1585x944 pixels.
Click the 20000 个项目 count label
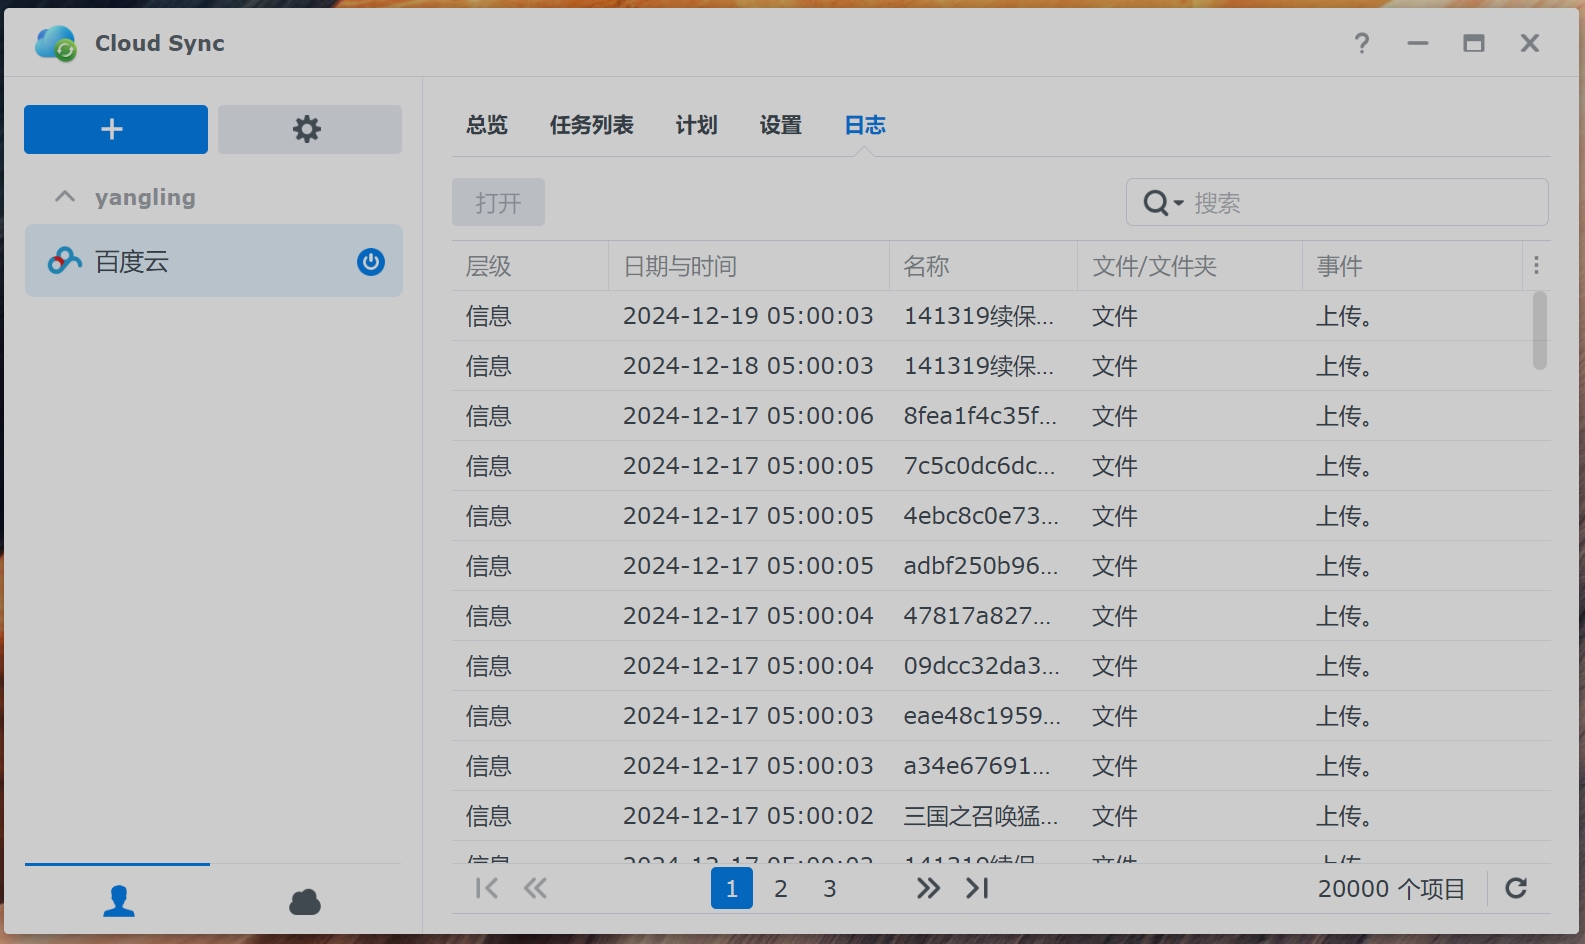point(1391,889)
